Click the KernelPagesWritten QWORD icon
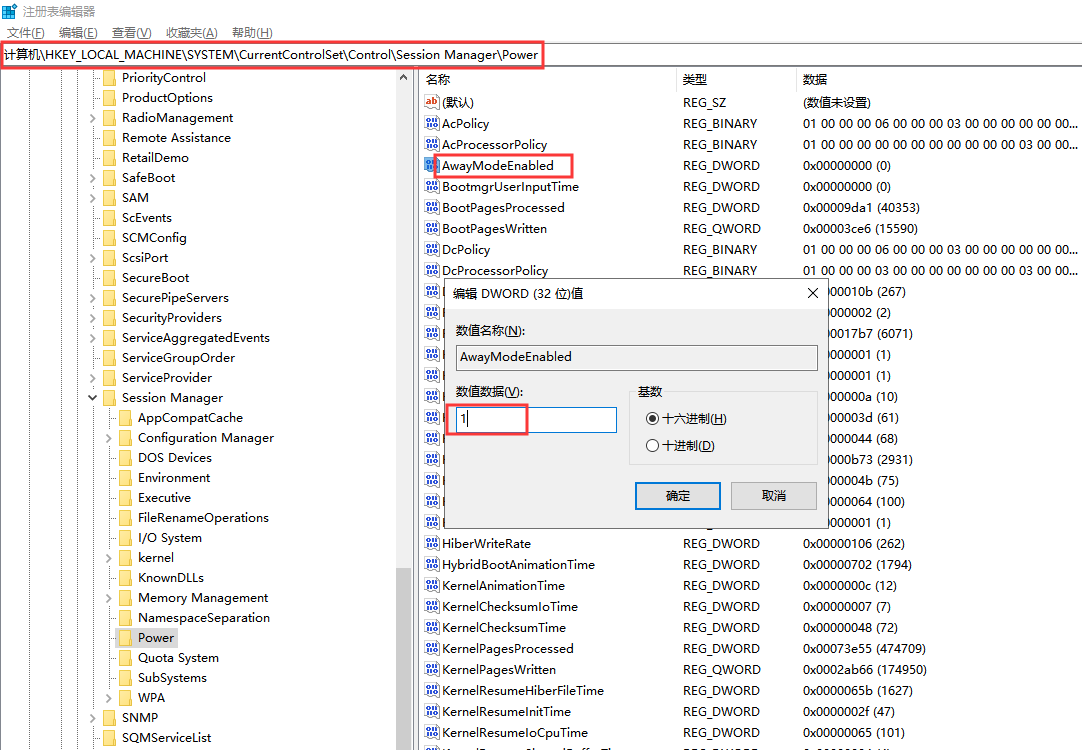Image resolution: width=1082 pixels, height=750 pixels. coord(434,669)
